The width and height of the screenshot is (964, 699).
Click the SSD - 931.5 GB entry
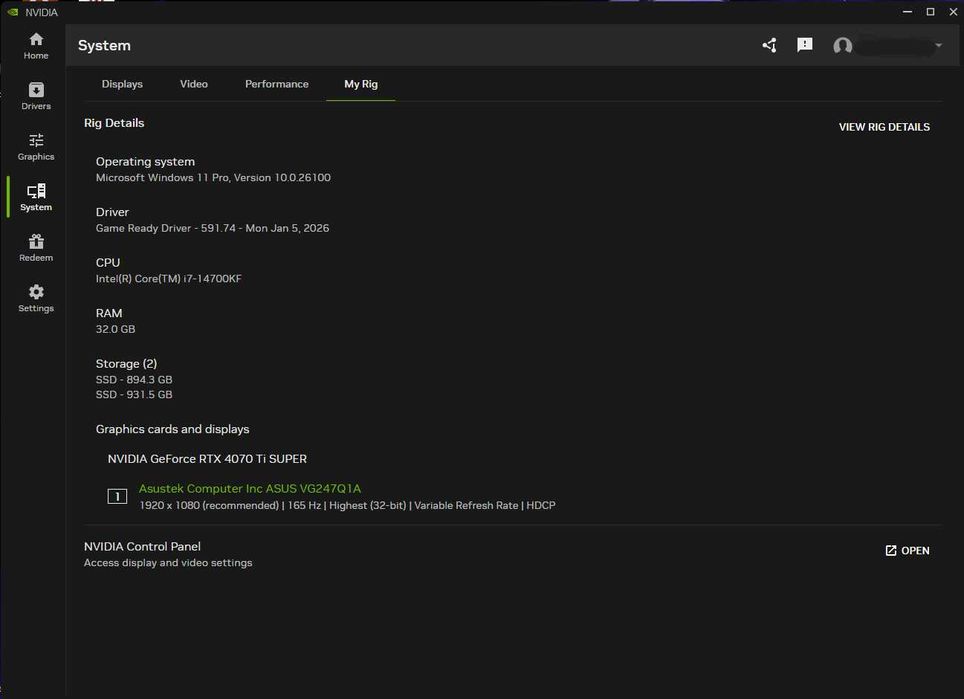pos(134,394)
